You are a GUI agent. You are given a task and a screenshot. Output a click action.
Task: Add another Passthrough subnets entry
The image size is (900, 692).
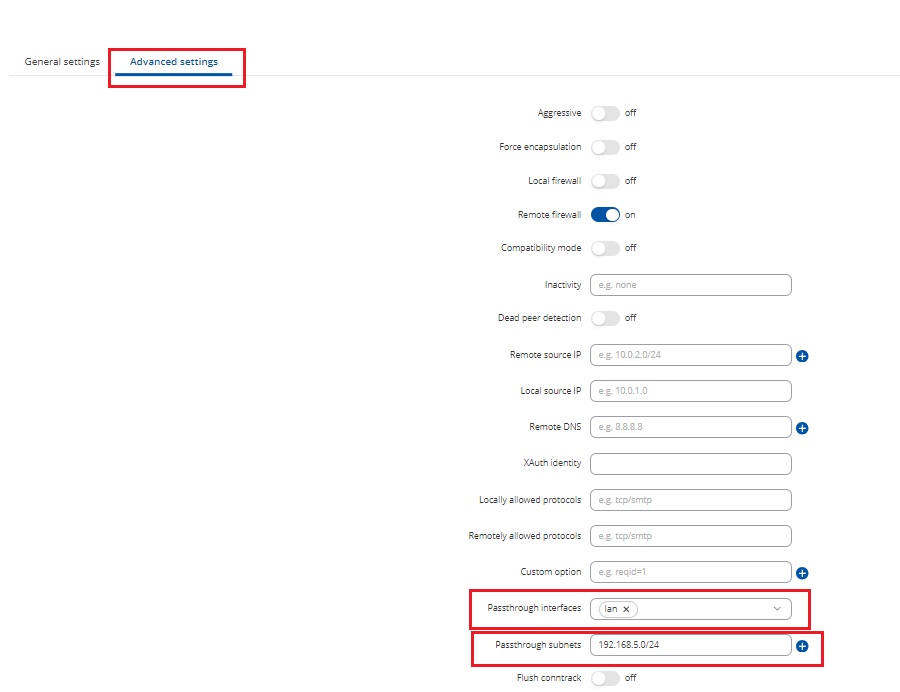[802, 646]
